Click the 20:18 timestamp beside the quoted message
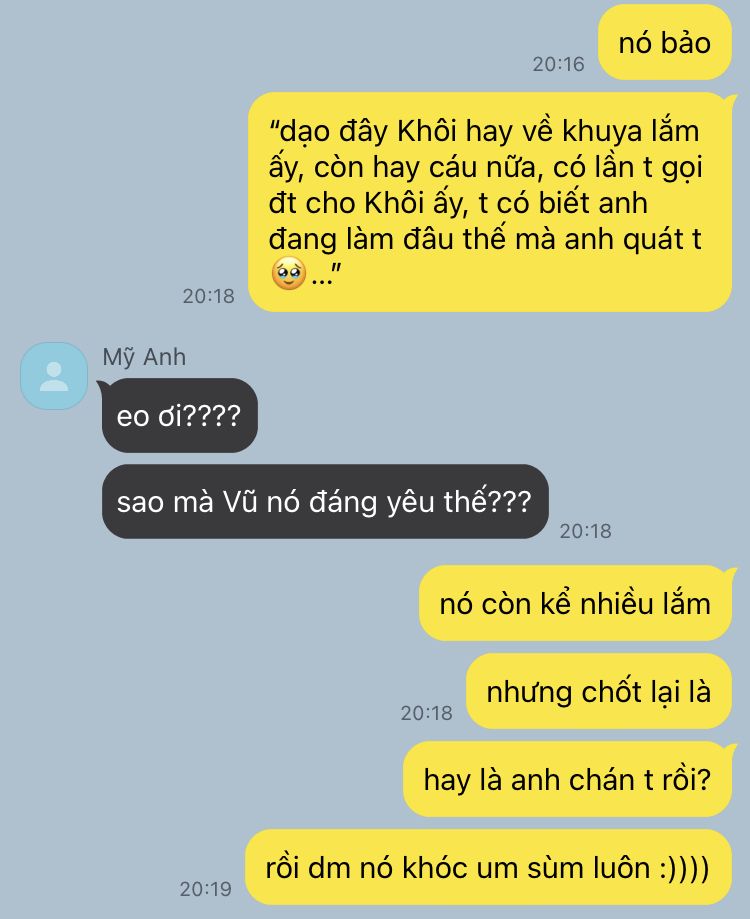This screenshot has height=919, width=750. (x=209, y=296)
